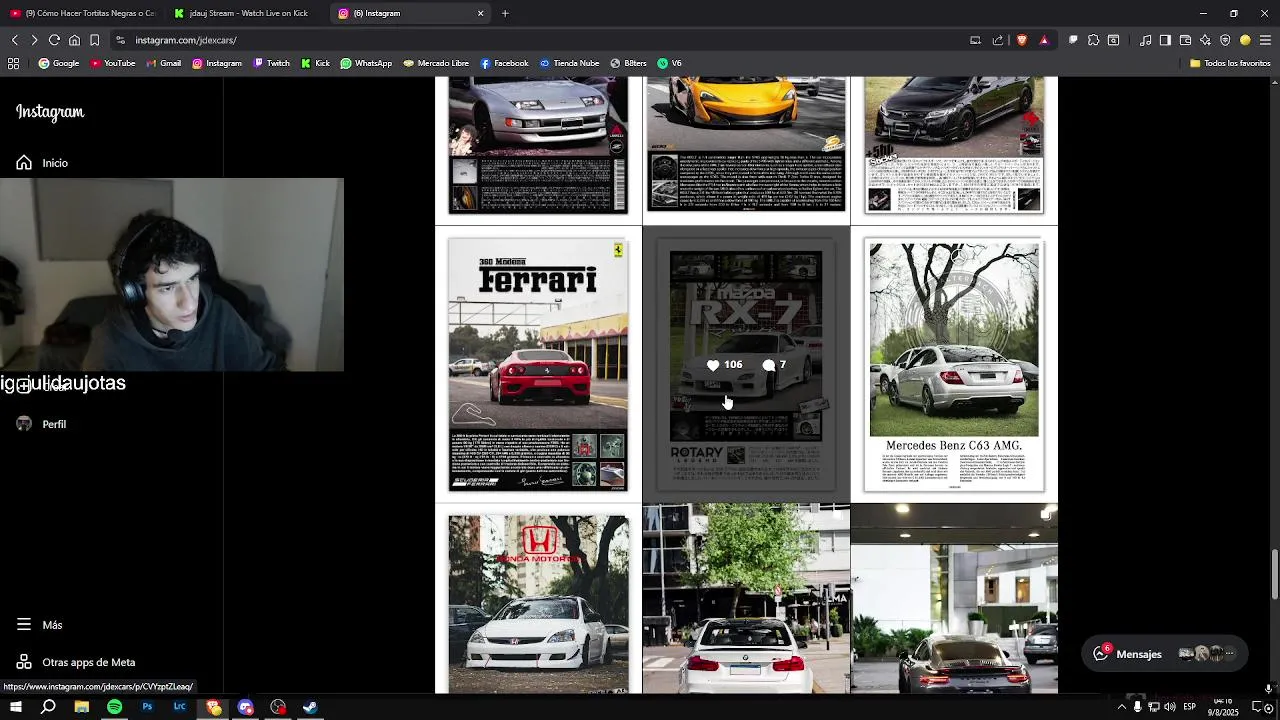Open the Mercedes Benz C63 AMG post
Screen dimensions: 1280x720
pos(954,365)
